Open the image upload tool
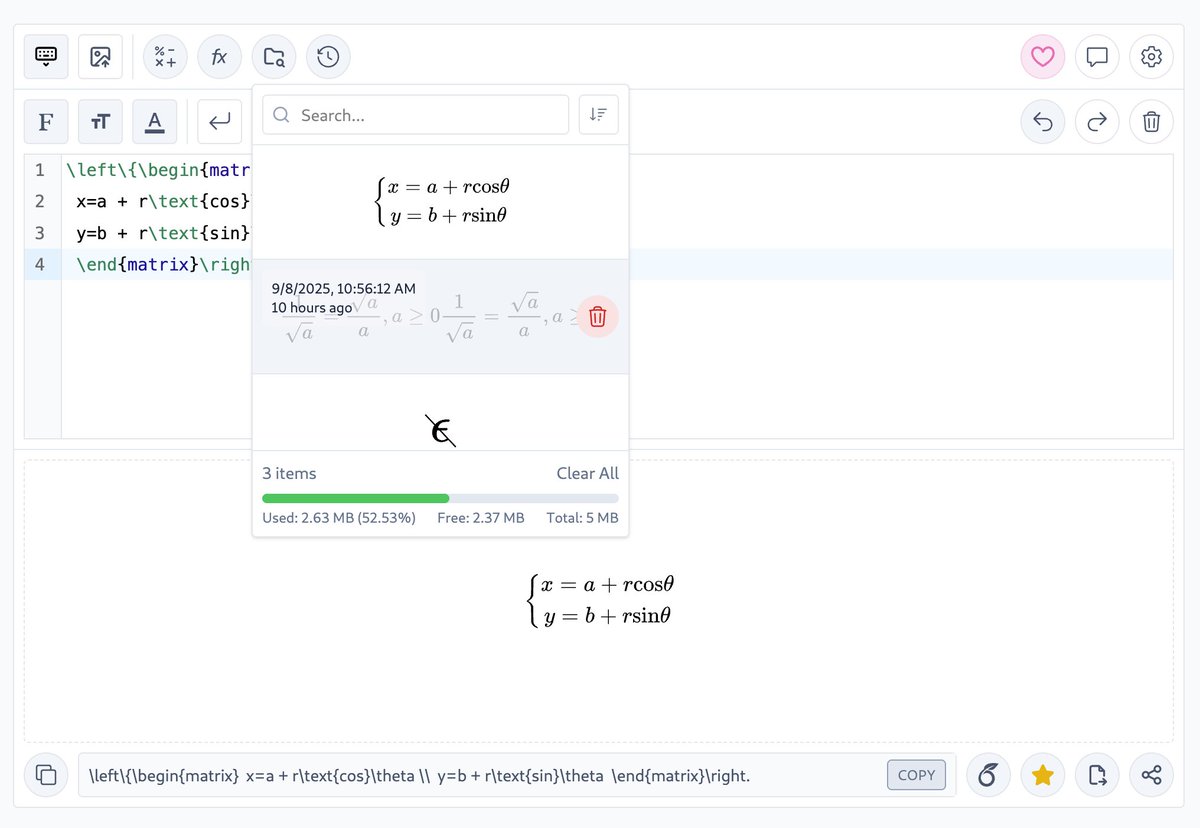 coord(100,57)
